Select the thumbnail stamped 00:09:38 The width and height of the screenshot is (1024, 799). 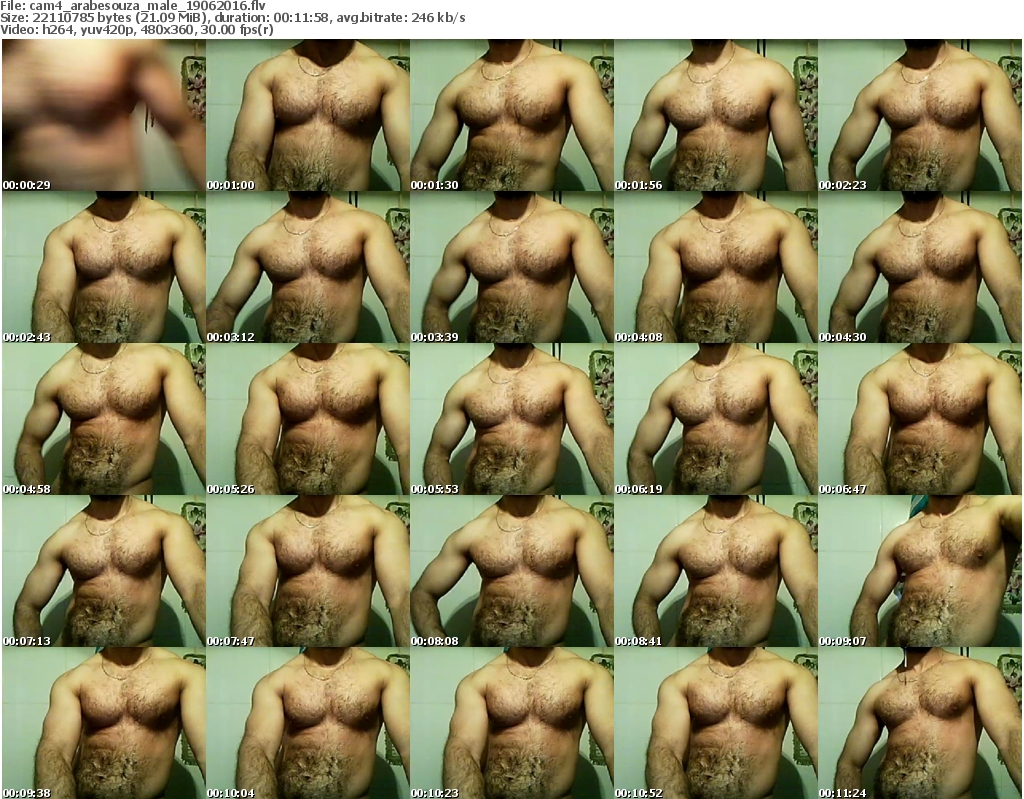tap(104, 723)
